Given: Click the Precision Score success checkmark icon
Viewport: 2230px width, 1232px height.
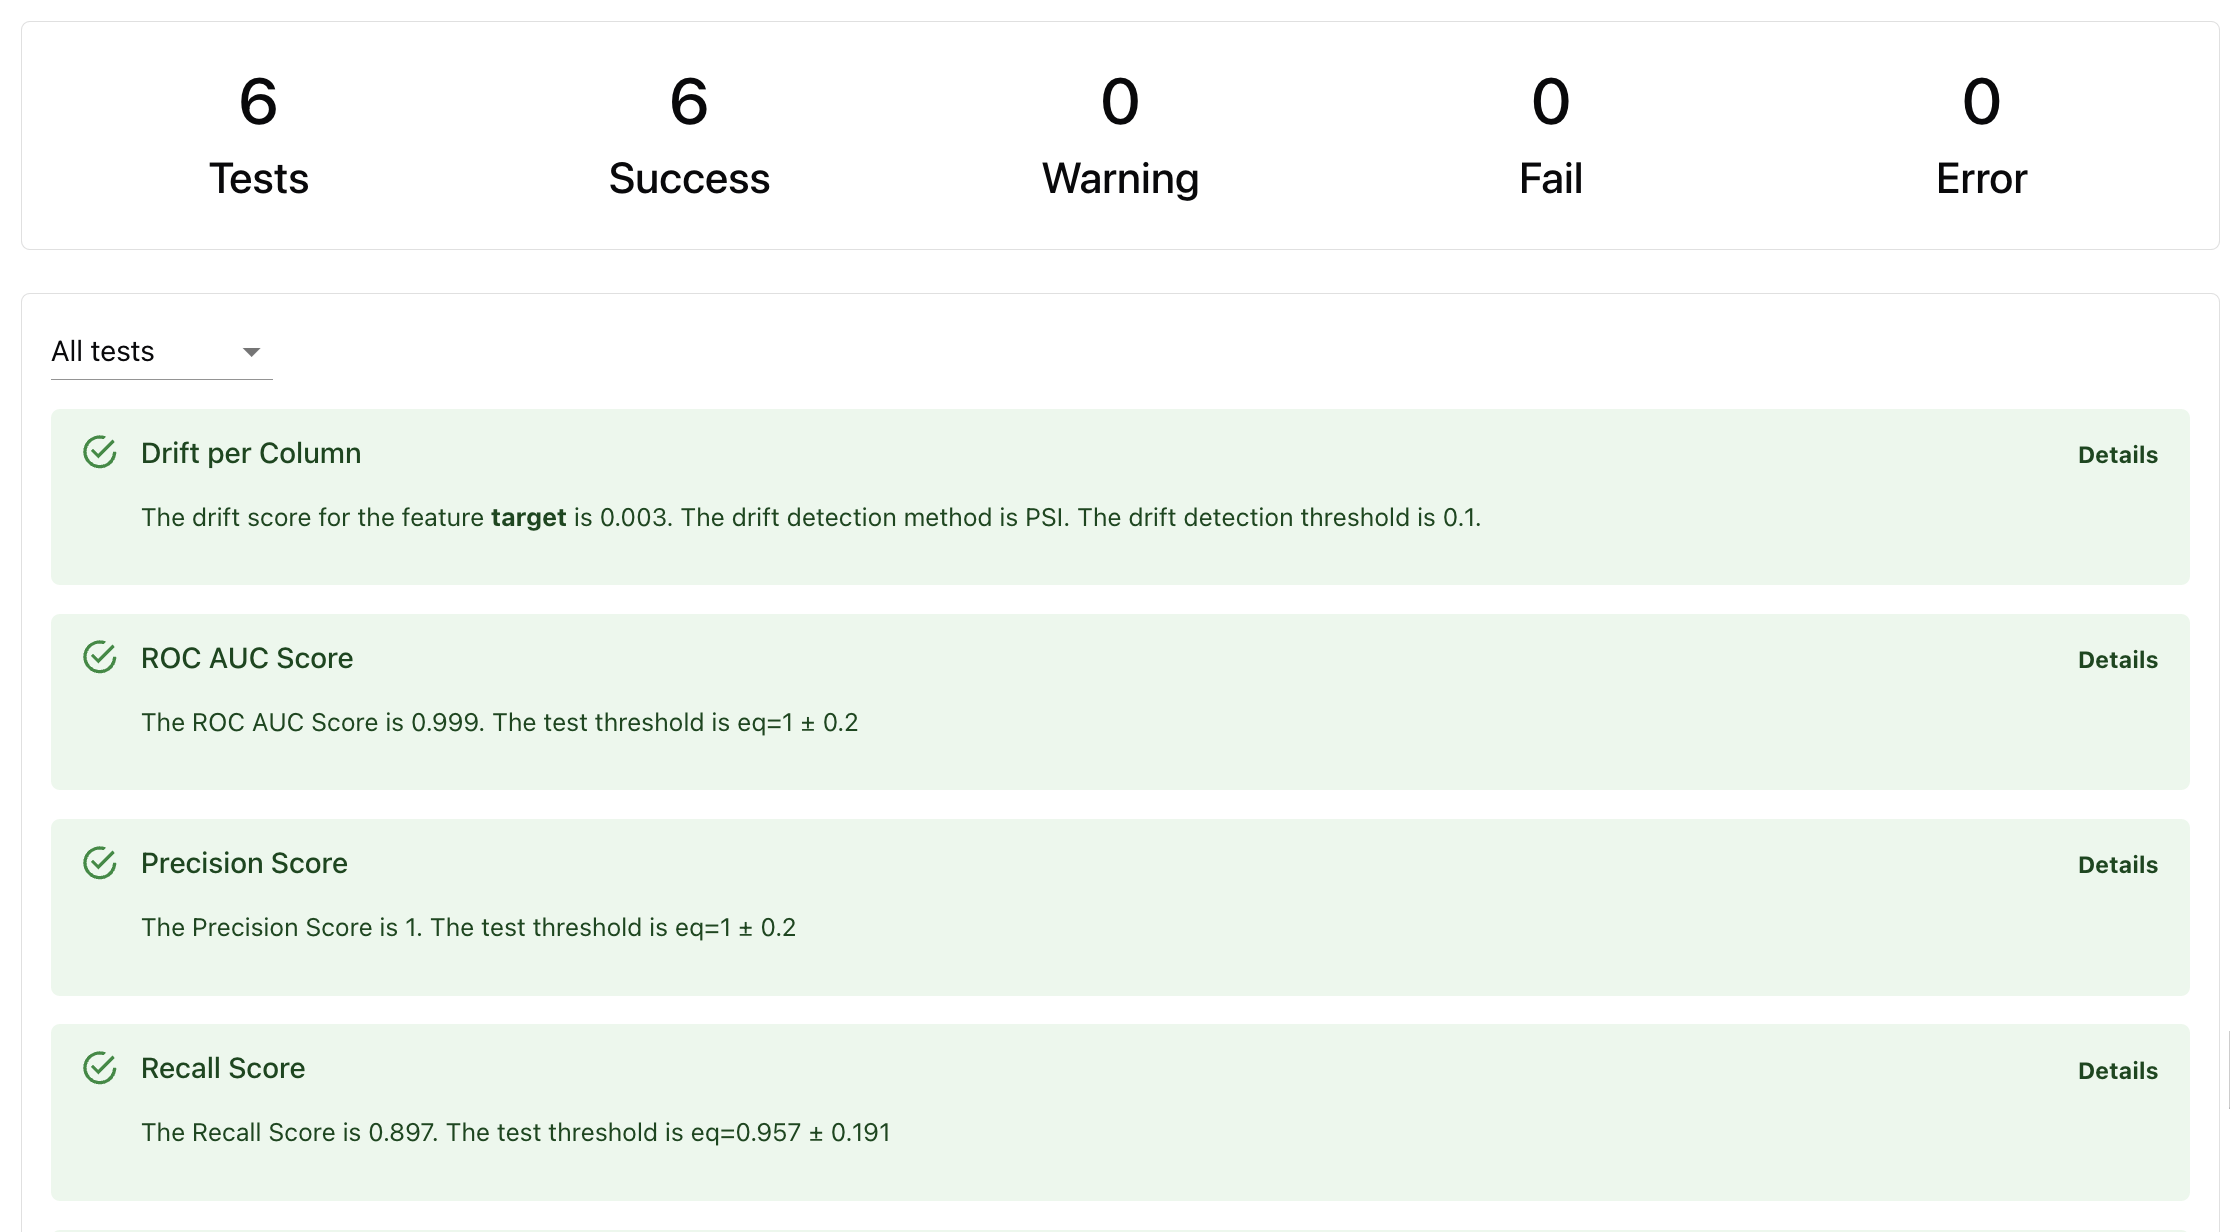Looking at the screenshot, I should pyautogui.click(x=100, y=863).
